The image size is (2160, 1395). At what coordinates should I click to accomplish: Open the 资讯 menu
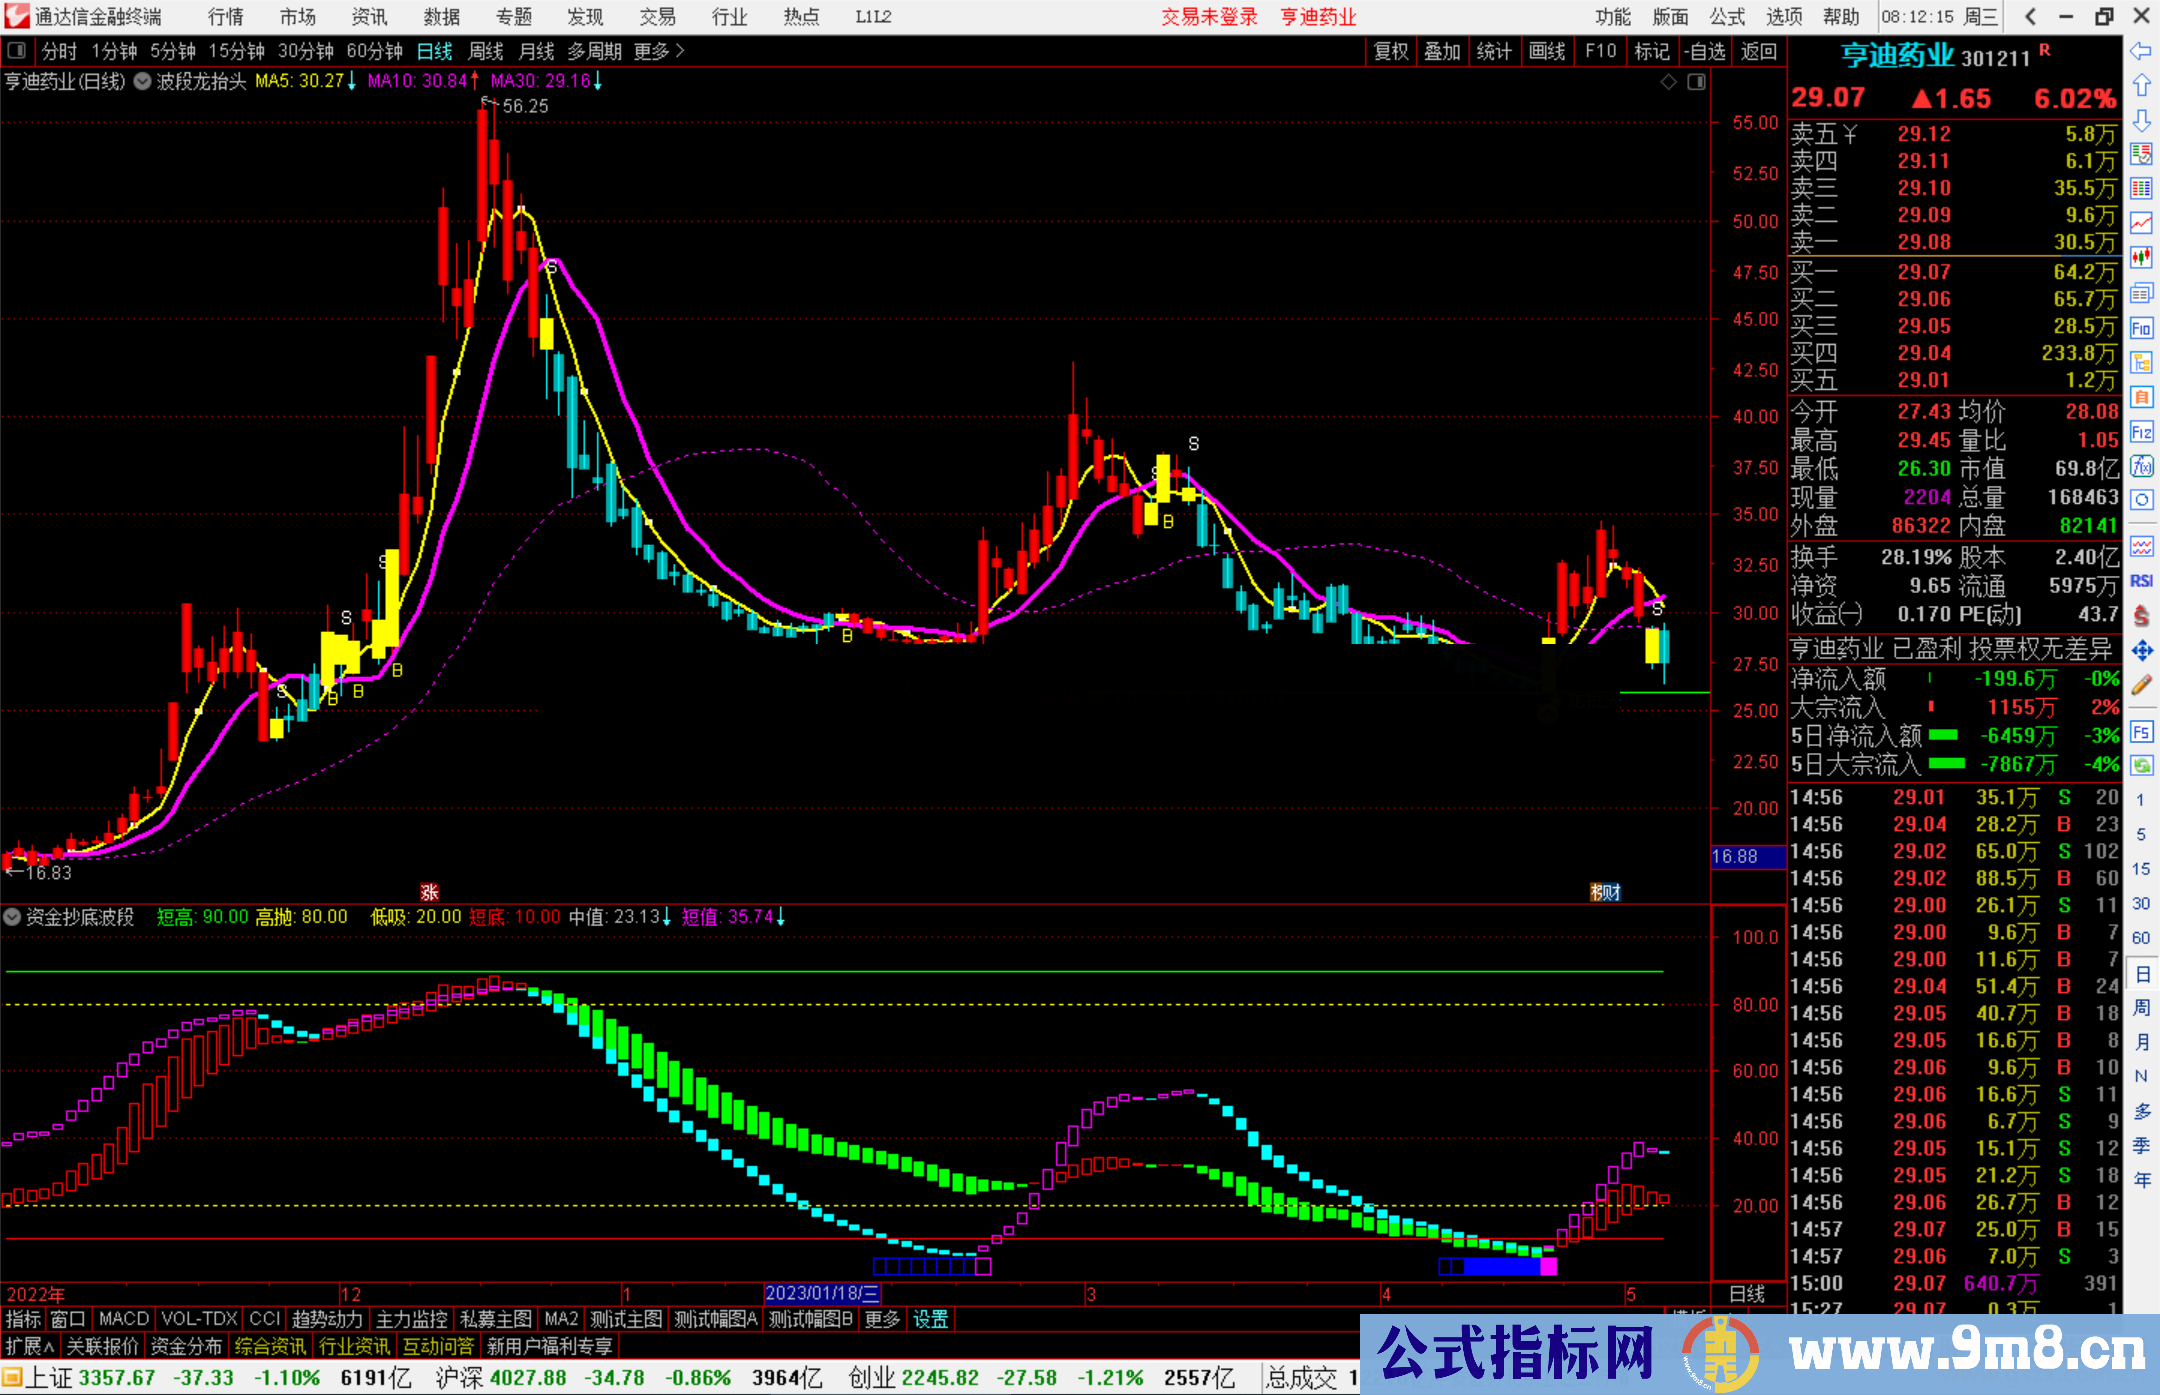(370, 17)
